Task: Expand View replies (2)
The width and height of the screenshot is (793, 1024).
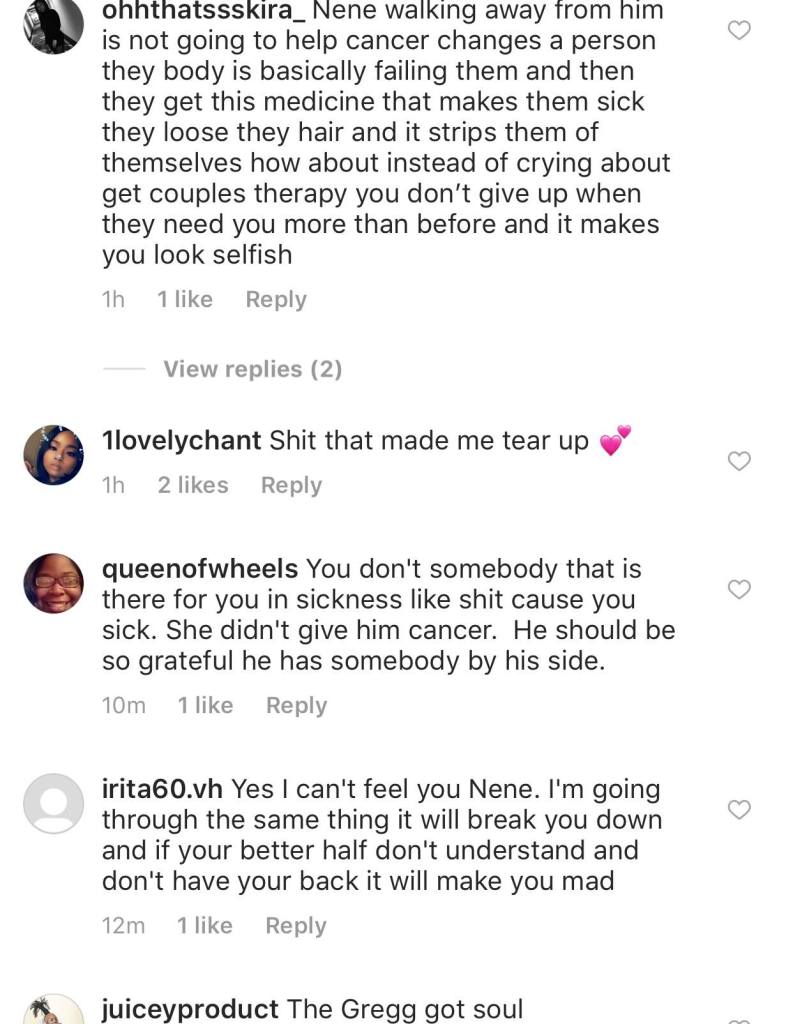Action: [x=252, y=369]
